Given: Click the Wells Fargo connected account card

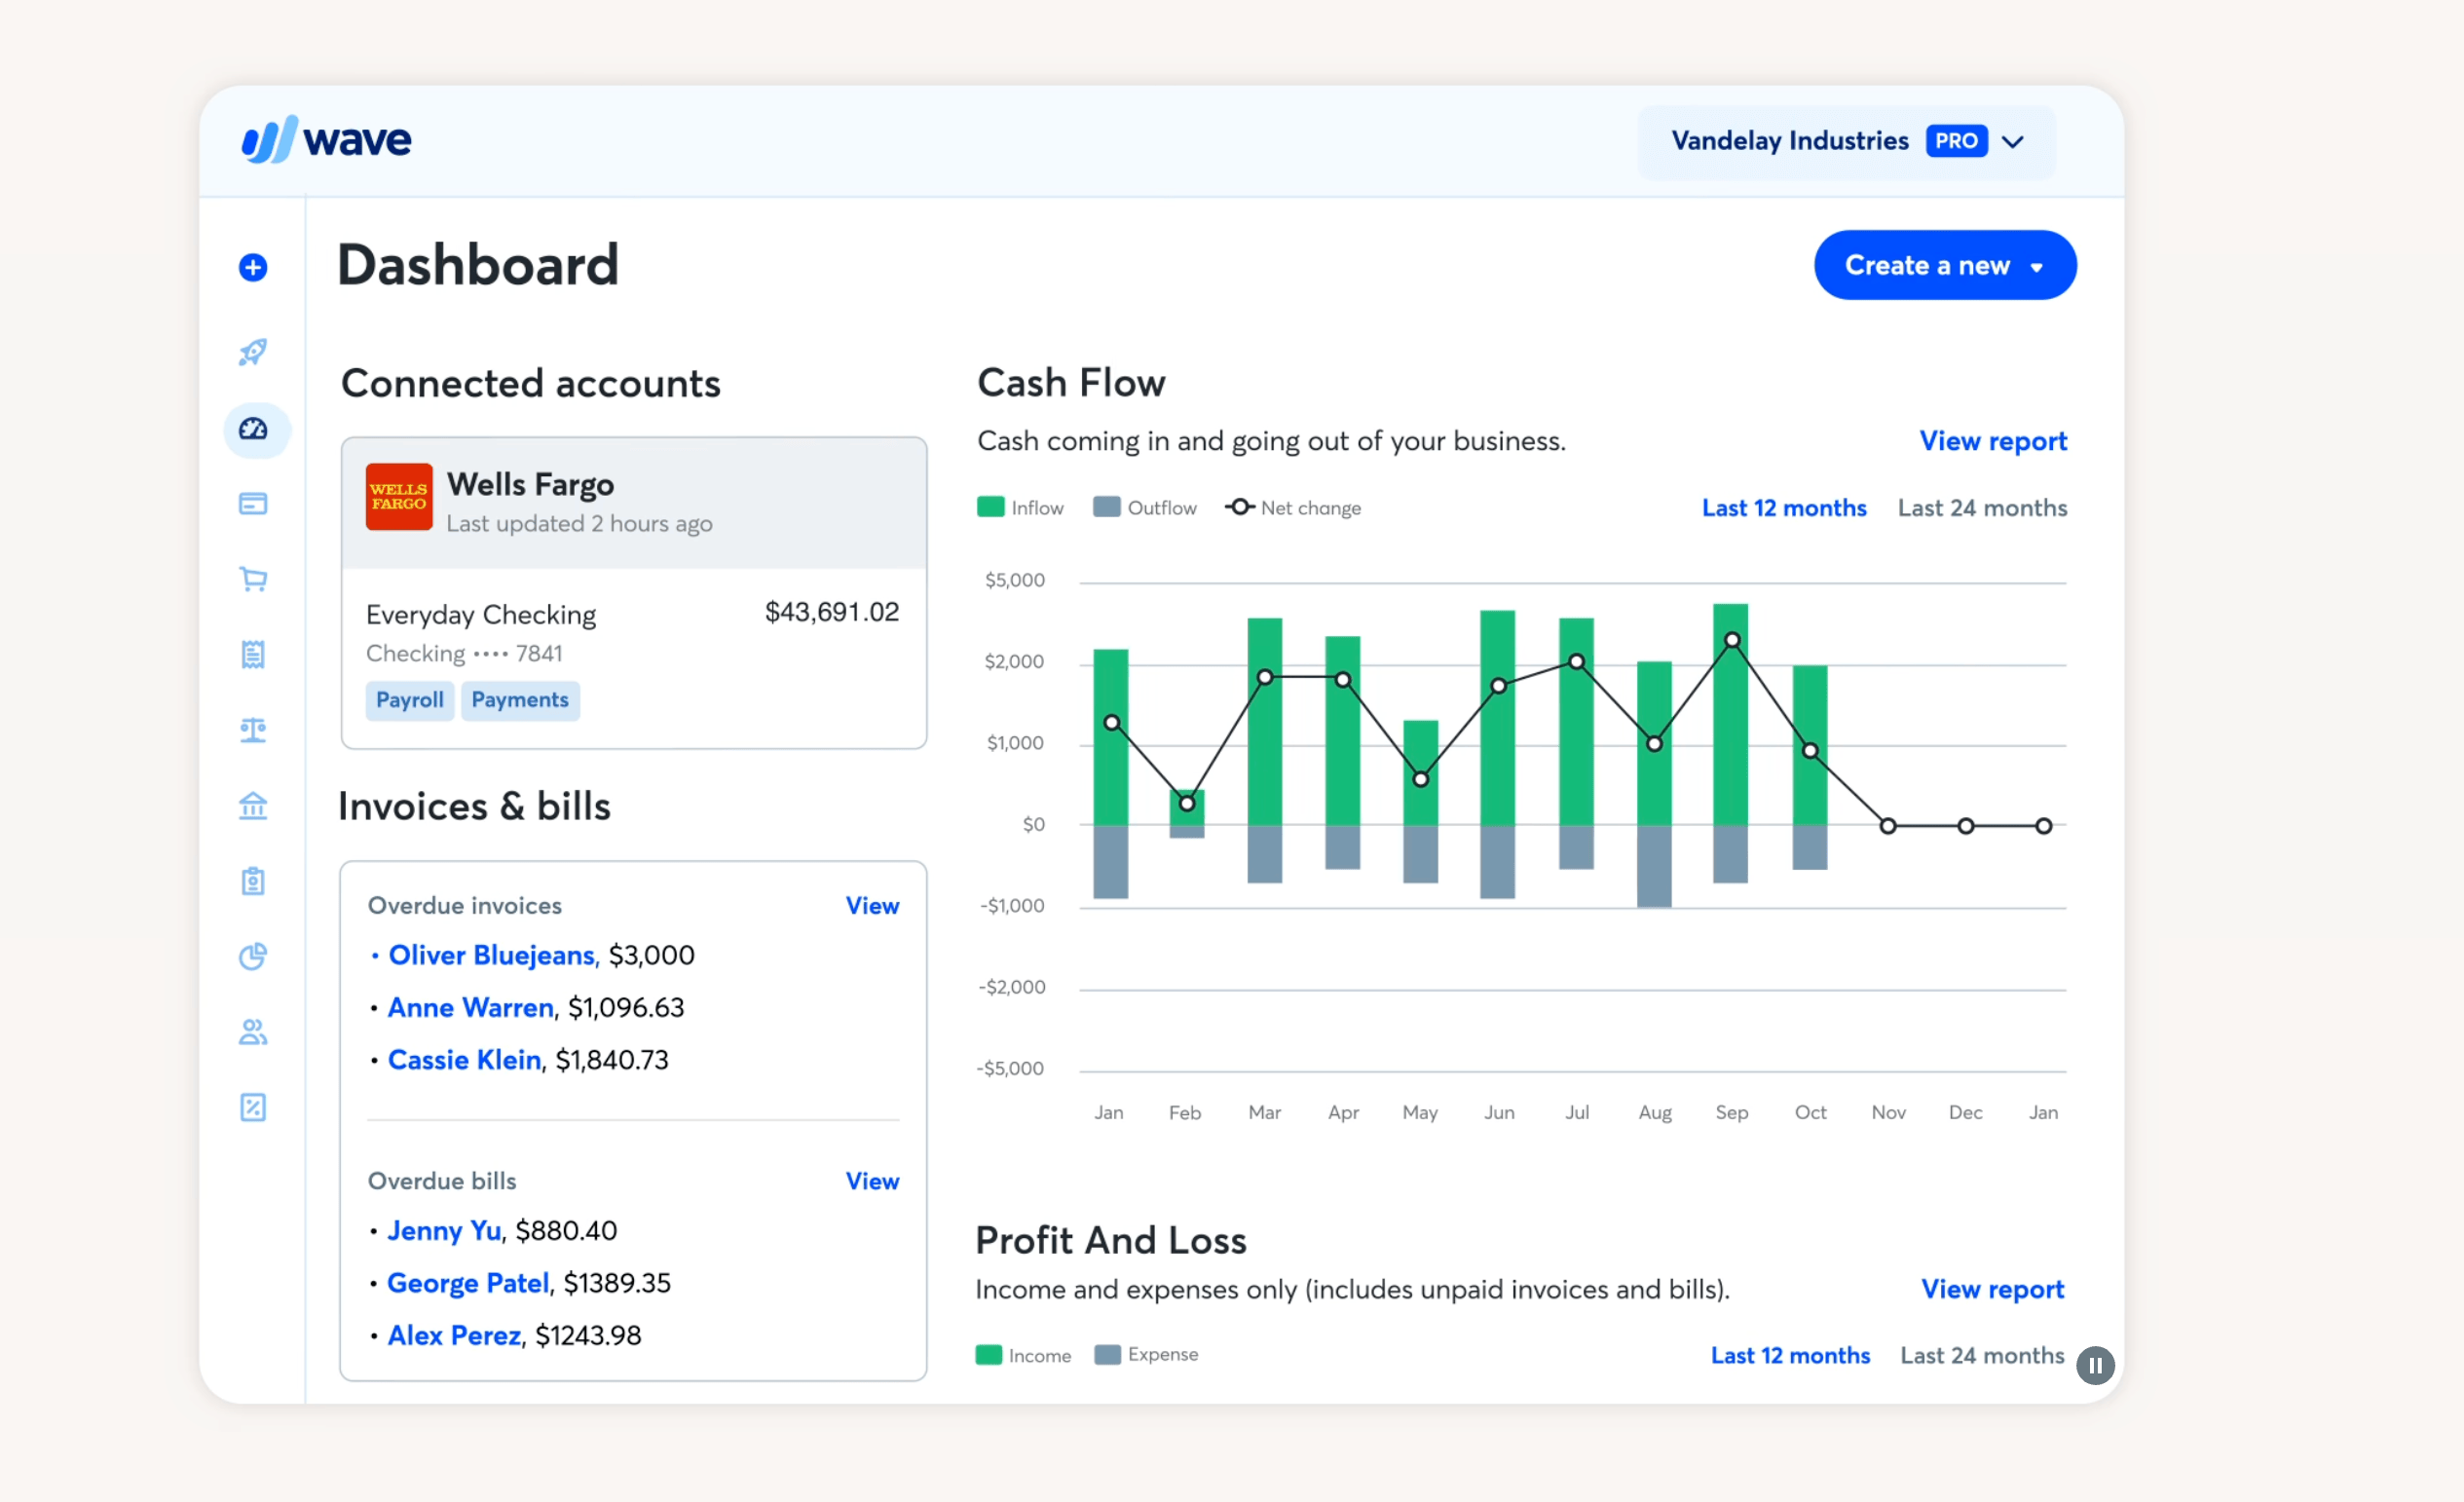Looking at the screenshot, I should (633, 503).
